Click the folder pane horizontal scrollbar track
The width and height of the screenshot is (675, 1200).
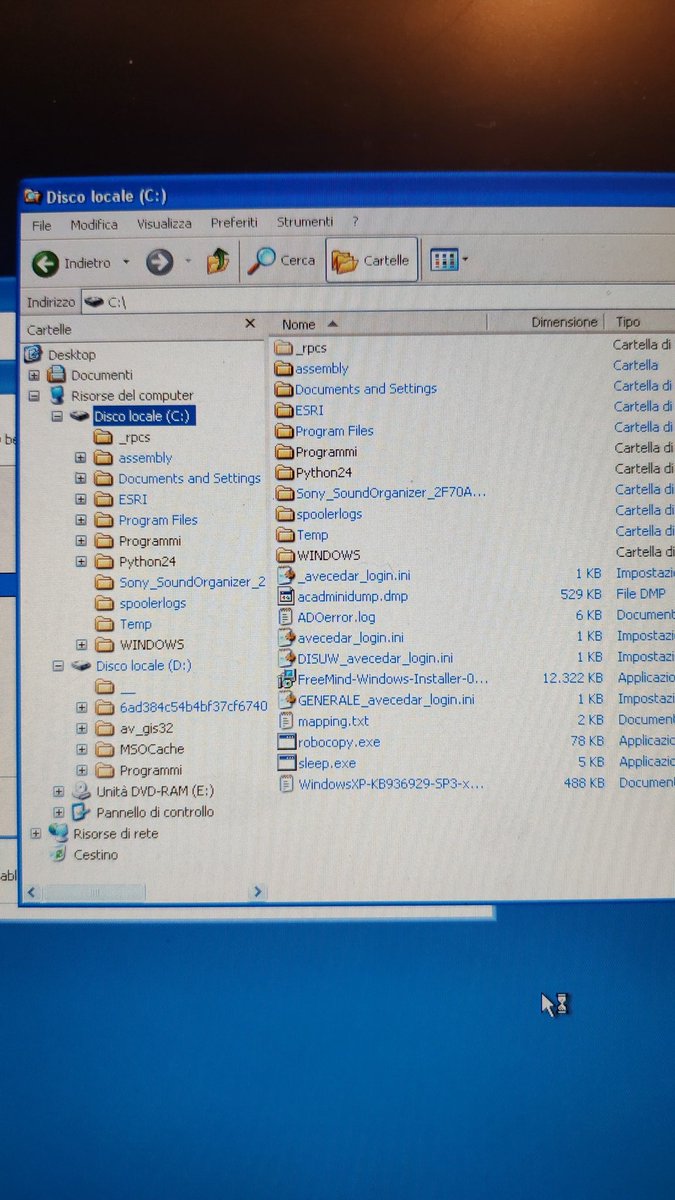pos(144,891)
